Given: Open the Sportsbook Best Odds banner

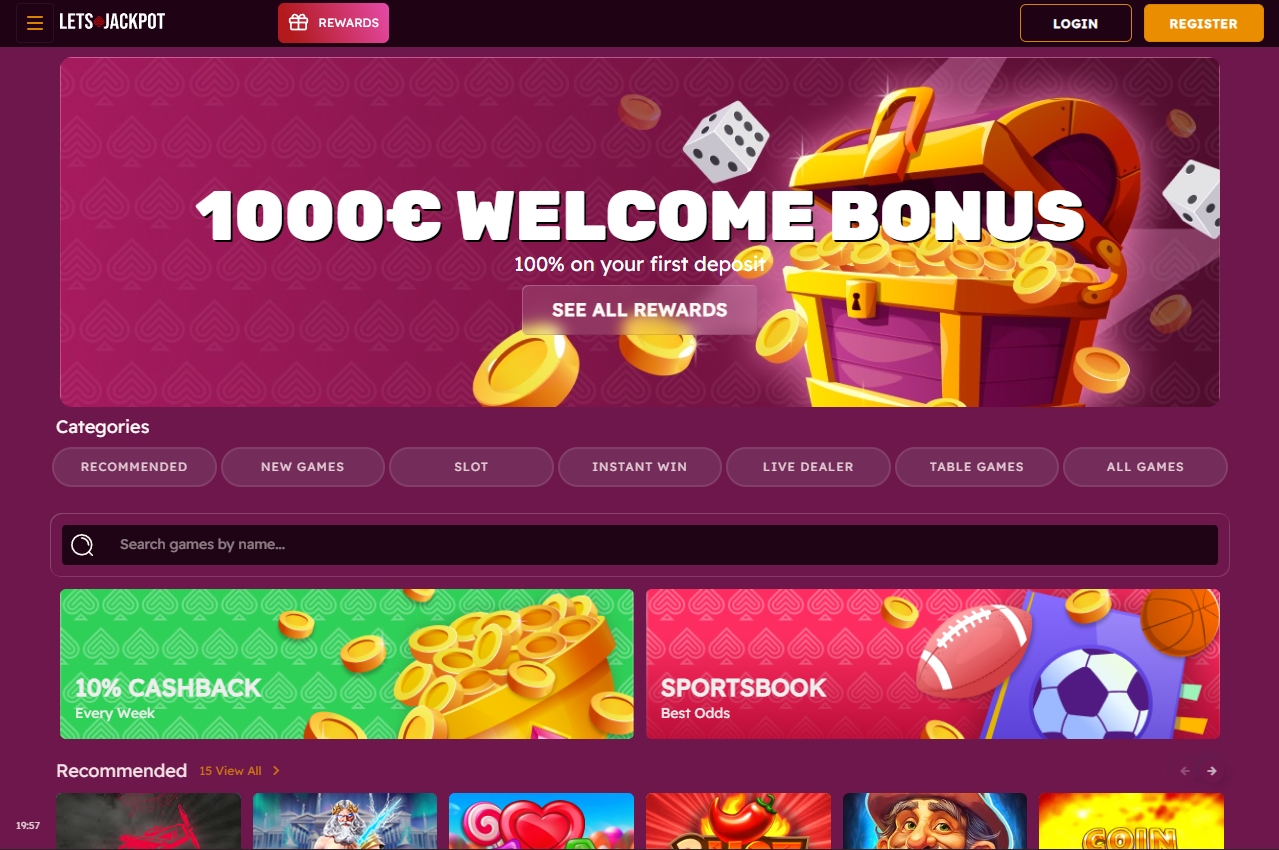Looking at the screenshot, I should (933, 664).
